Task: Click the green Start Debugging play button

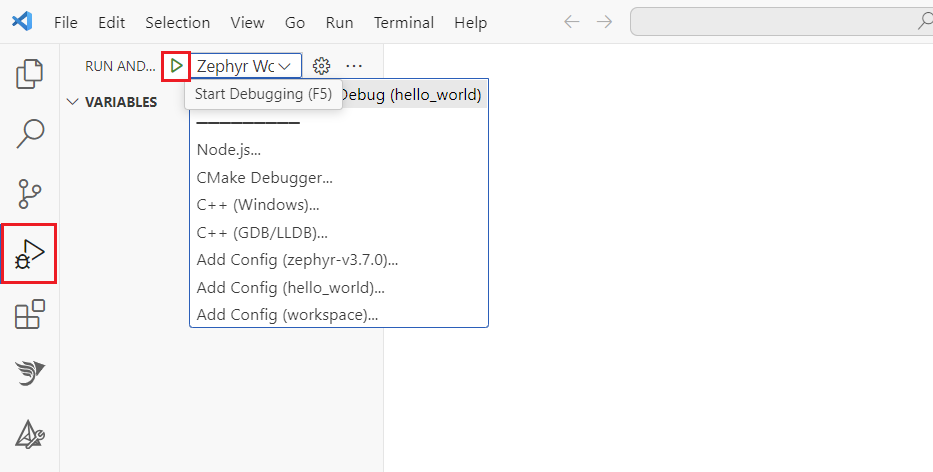Action: [176, 66]
